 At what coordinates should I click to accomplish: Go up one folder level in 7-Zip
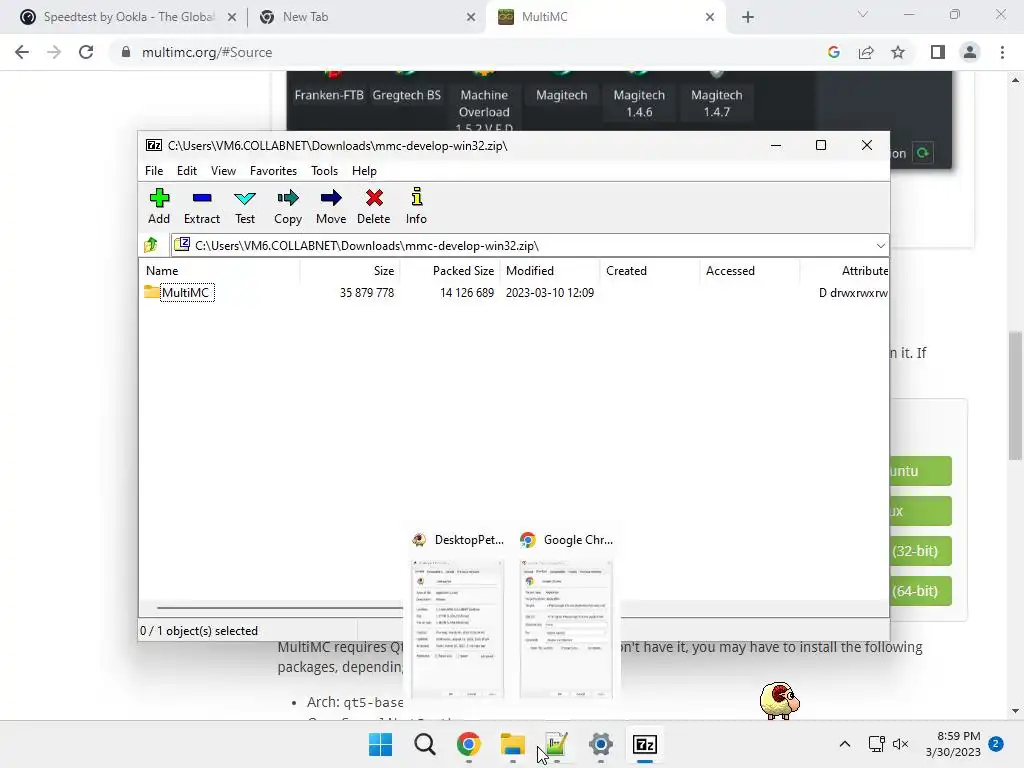pyautogui.click(x=151, y=245)
